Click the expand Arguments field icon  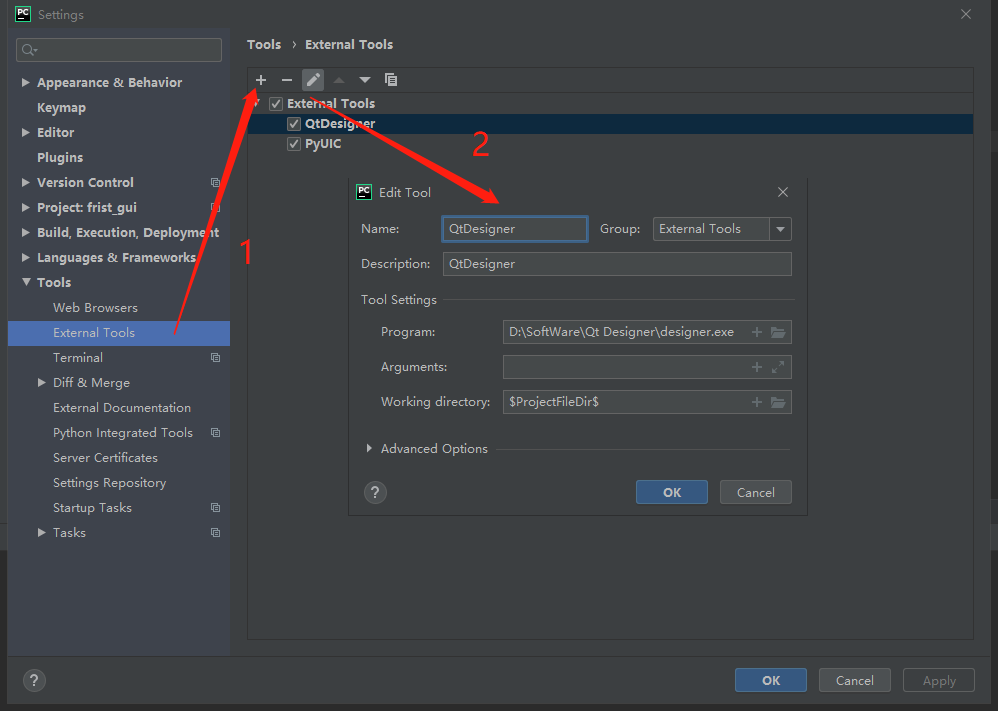[x=778, y=367]
